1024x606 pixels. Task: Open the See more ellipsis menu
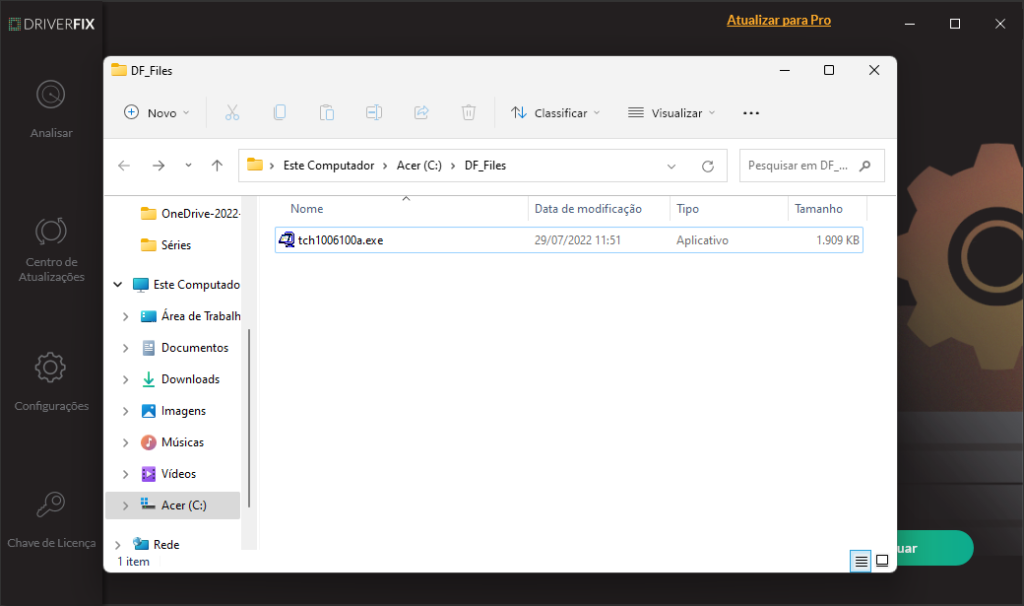pyautogui.click(x=750, y=112)
